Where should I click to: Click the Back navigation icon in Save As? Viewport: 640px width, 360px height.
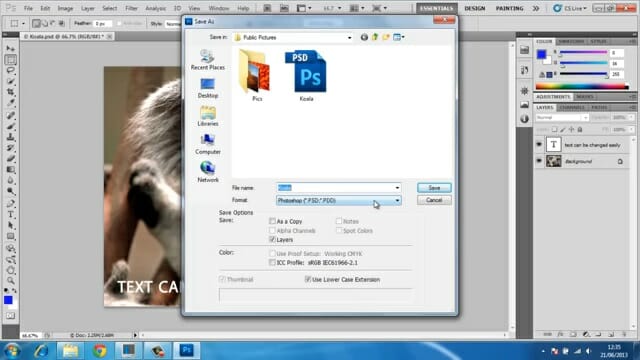click(364, 37)
